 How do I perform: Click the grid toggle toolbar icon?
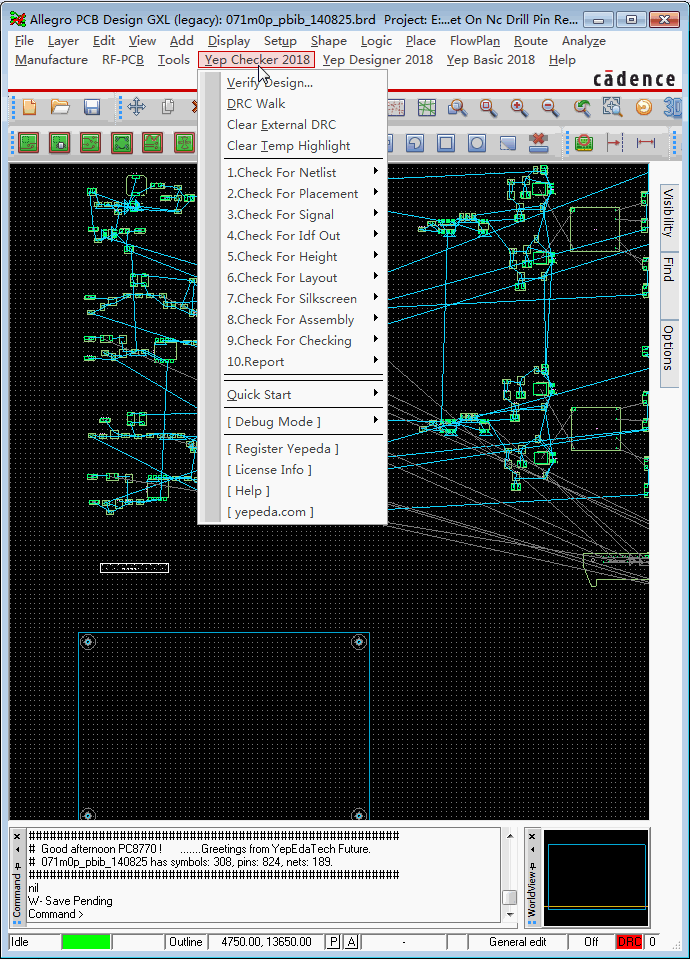click(x=427, y=108)
